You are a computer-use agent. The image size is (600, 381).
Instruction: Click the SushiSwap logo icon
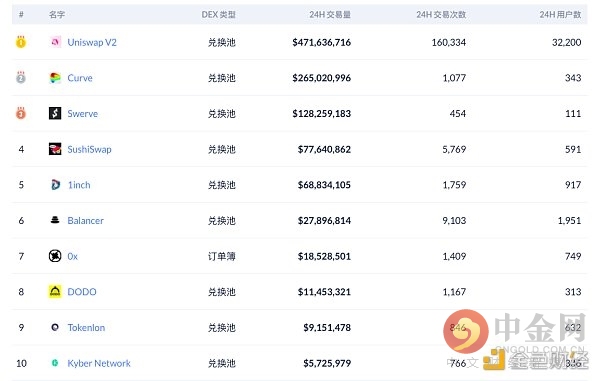[55, 149]
